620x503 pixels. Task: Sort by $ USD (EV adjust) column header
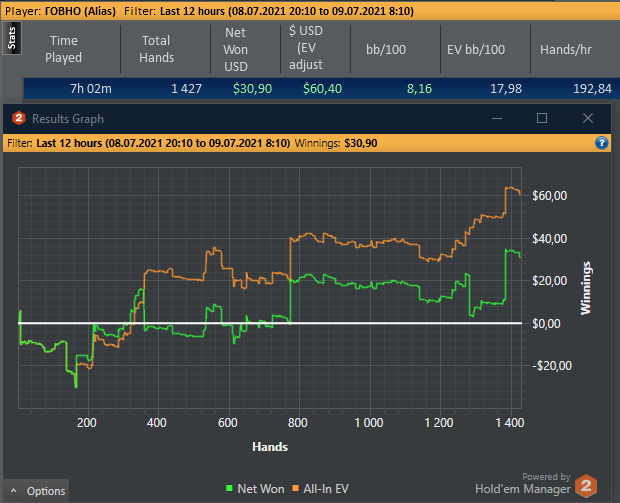point(306,48)
